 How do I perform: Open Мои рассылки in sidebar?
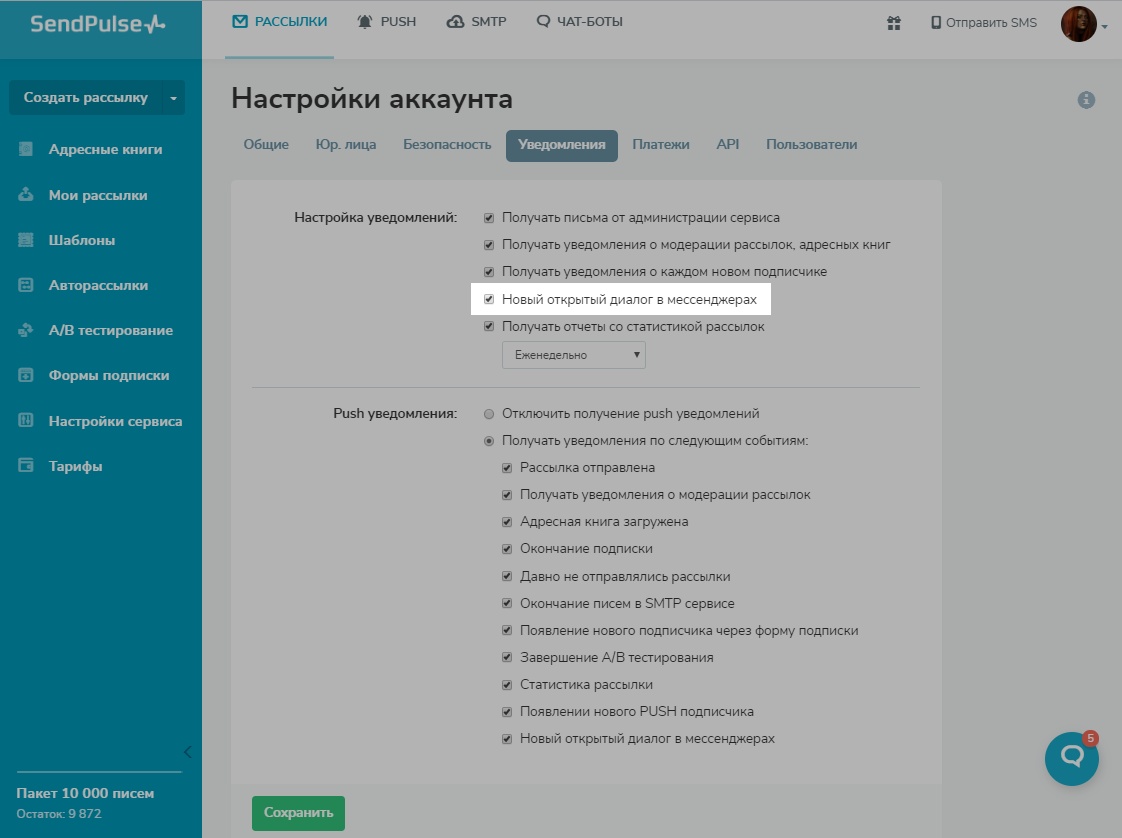click(98, 195)
